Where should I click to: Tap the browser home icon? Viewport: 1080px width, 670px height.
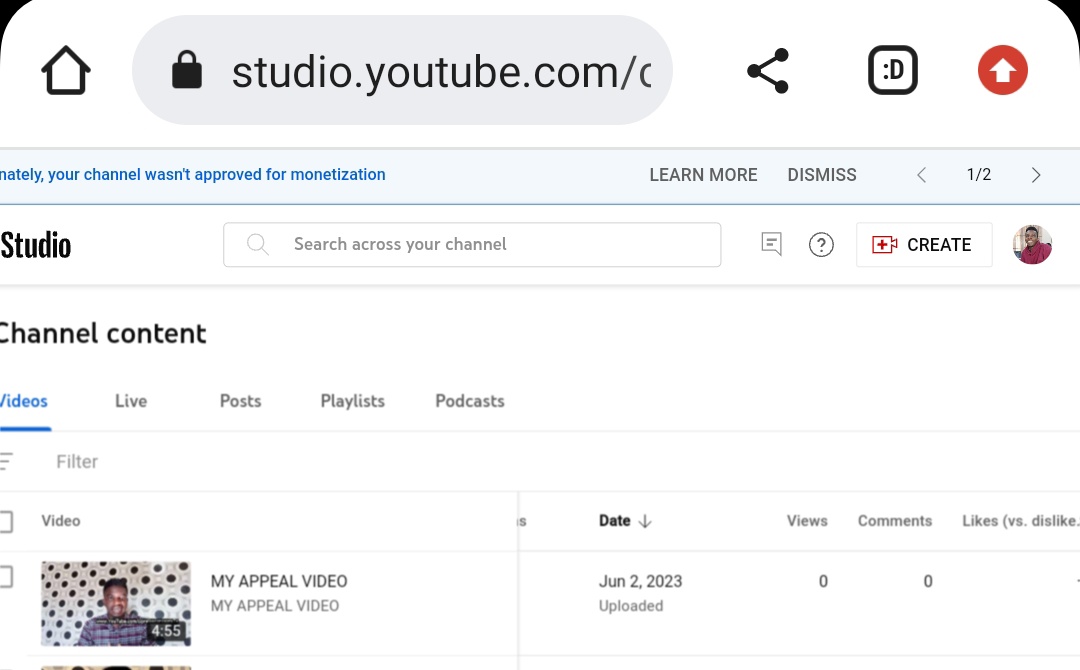(65, 70)
